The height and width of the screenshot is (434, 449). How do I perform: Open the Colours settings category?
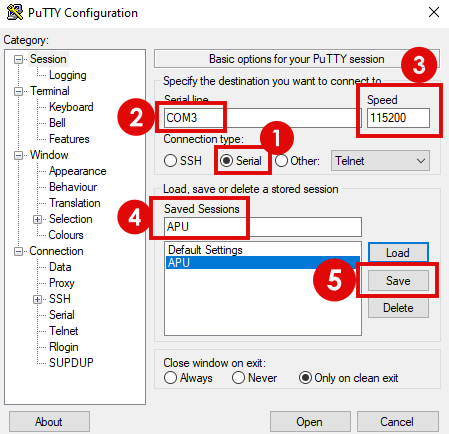click(x=66, y=235)
